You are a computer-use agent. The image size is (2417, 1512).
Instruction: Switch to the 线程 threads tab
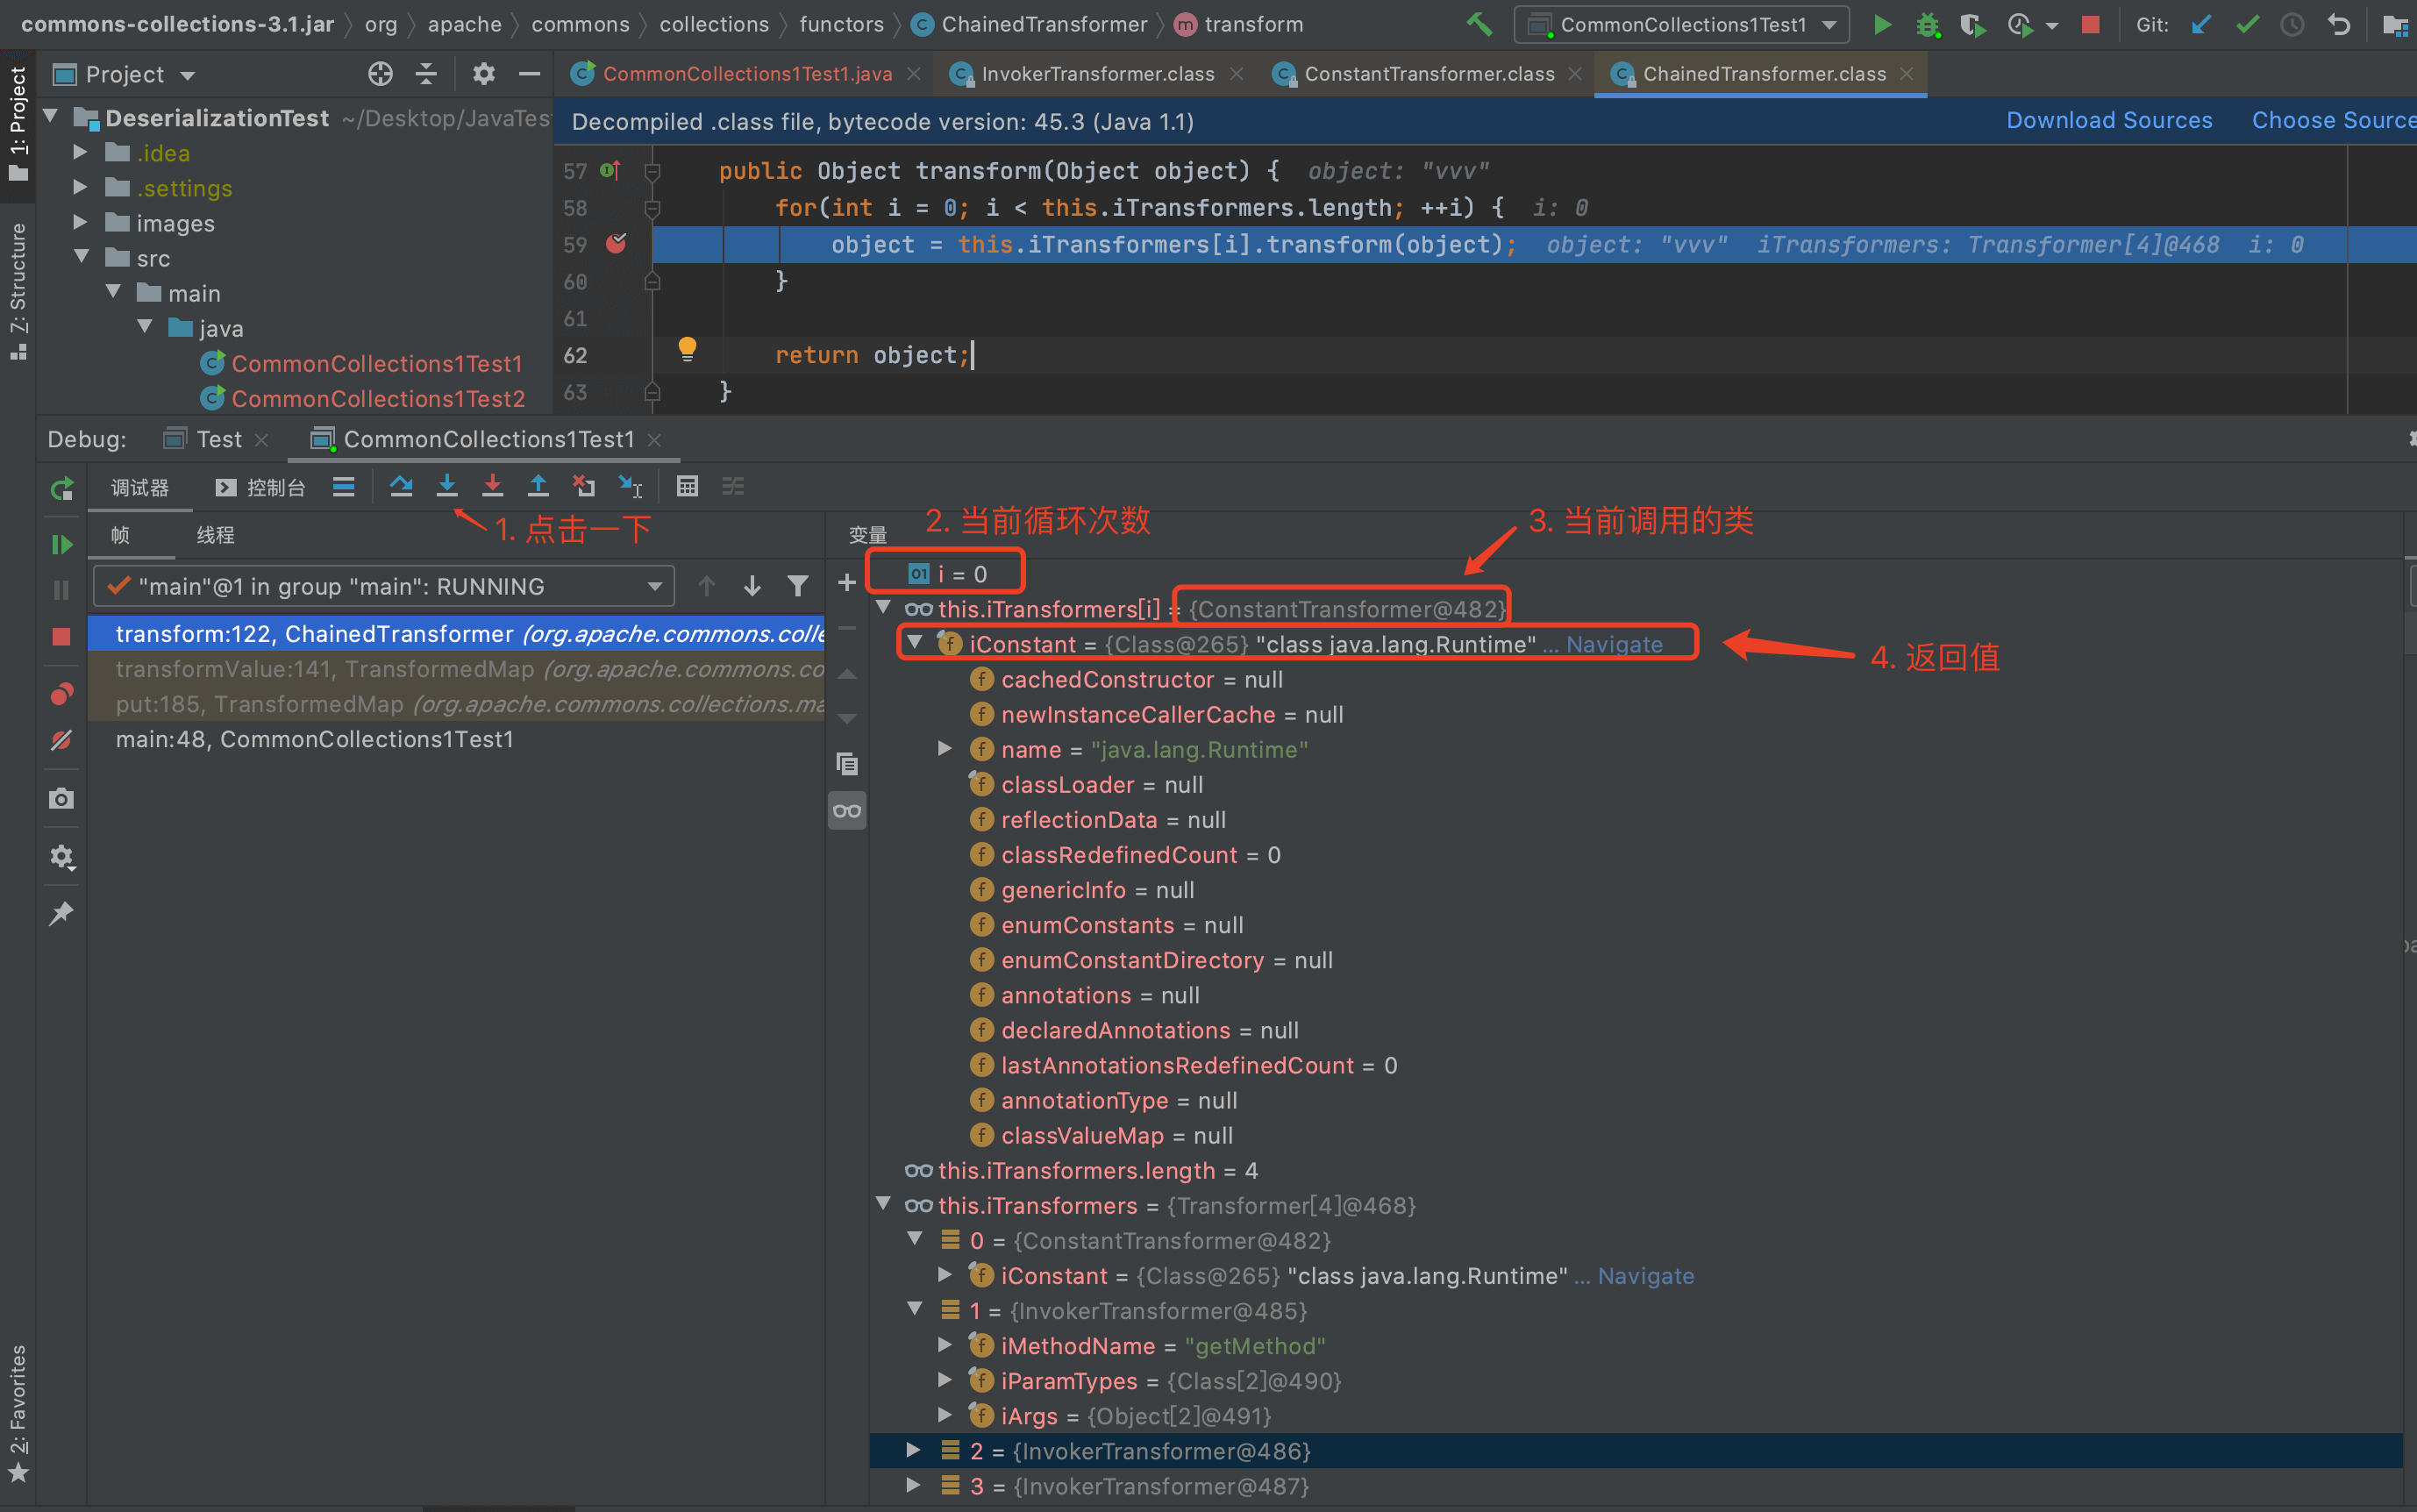(215, 535)
